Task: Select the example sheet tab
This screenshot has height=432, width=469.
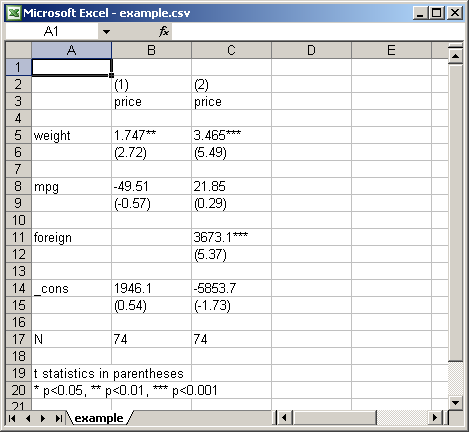Action: [99, 418]
